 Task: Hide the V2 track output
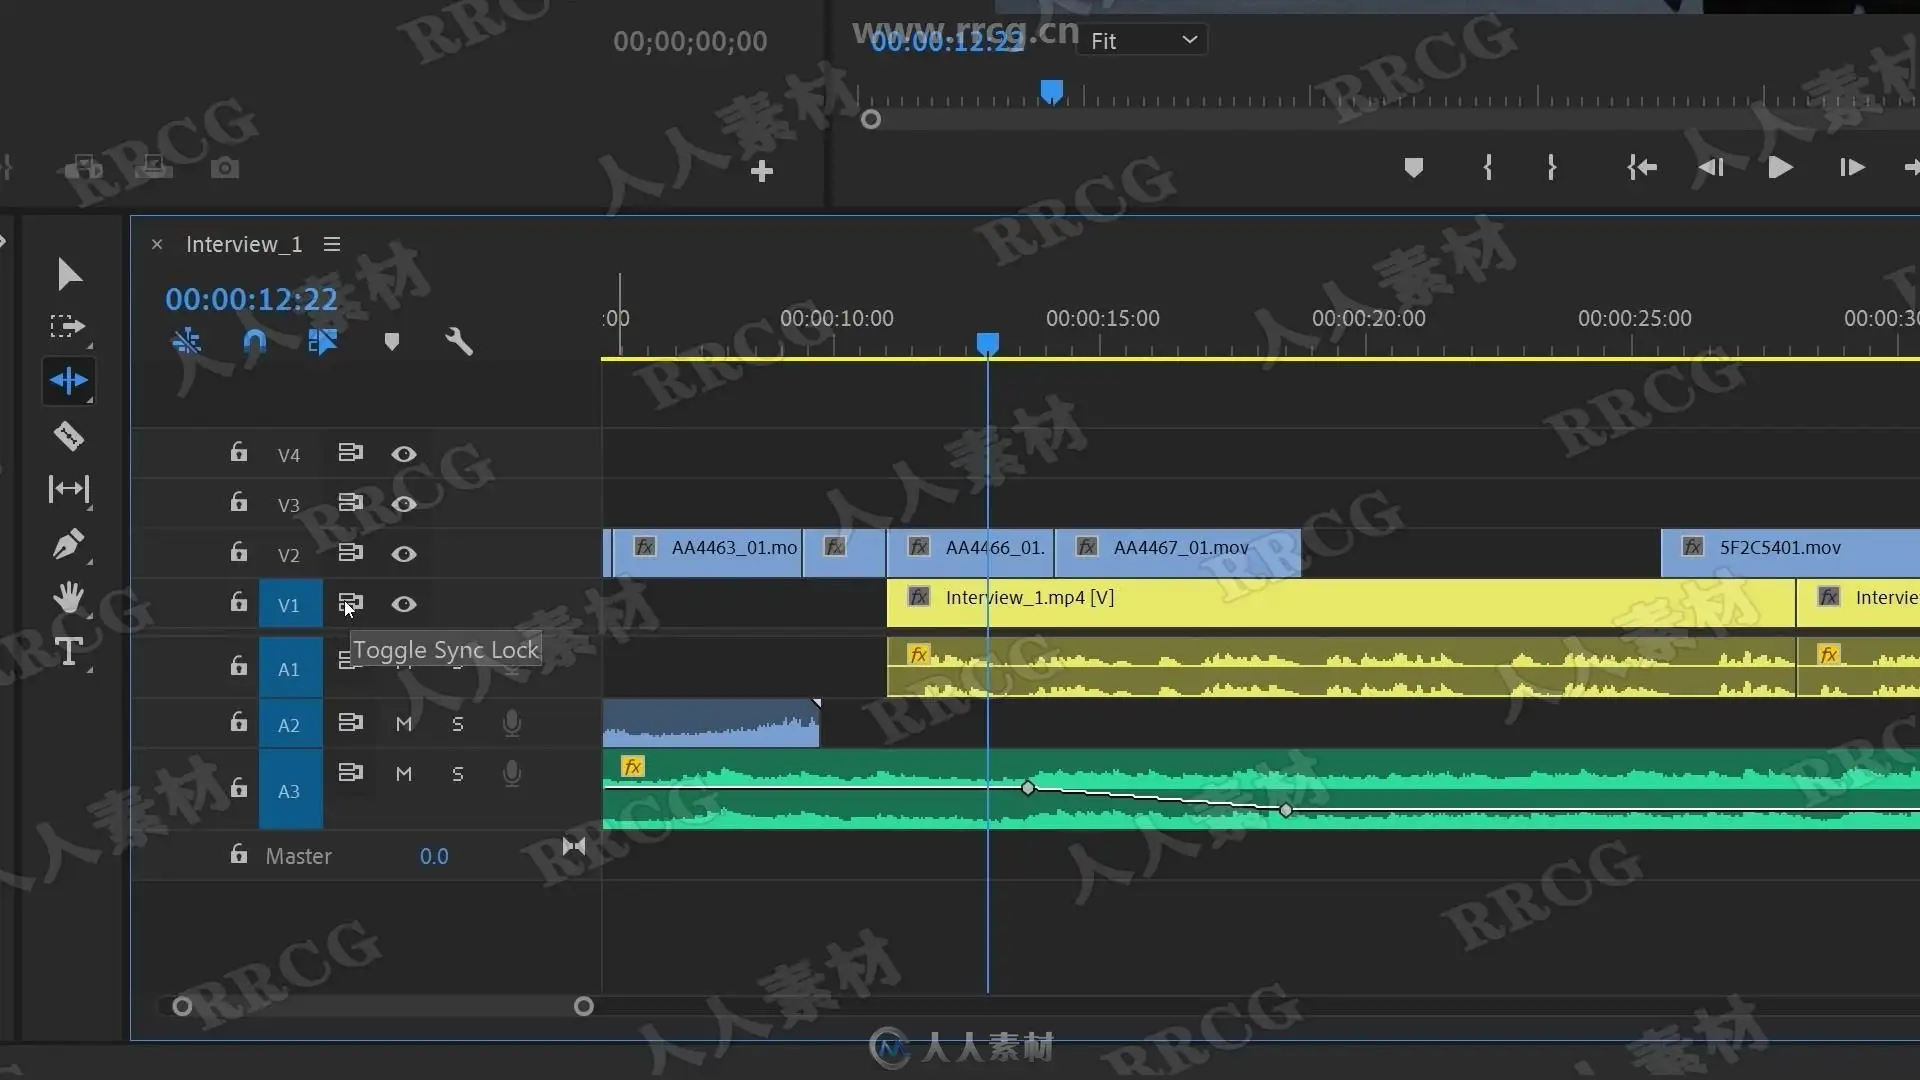[404, 554]
